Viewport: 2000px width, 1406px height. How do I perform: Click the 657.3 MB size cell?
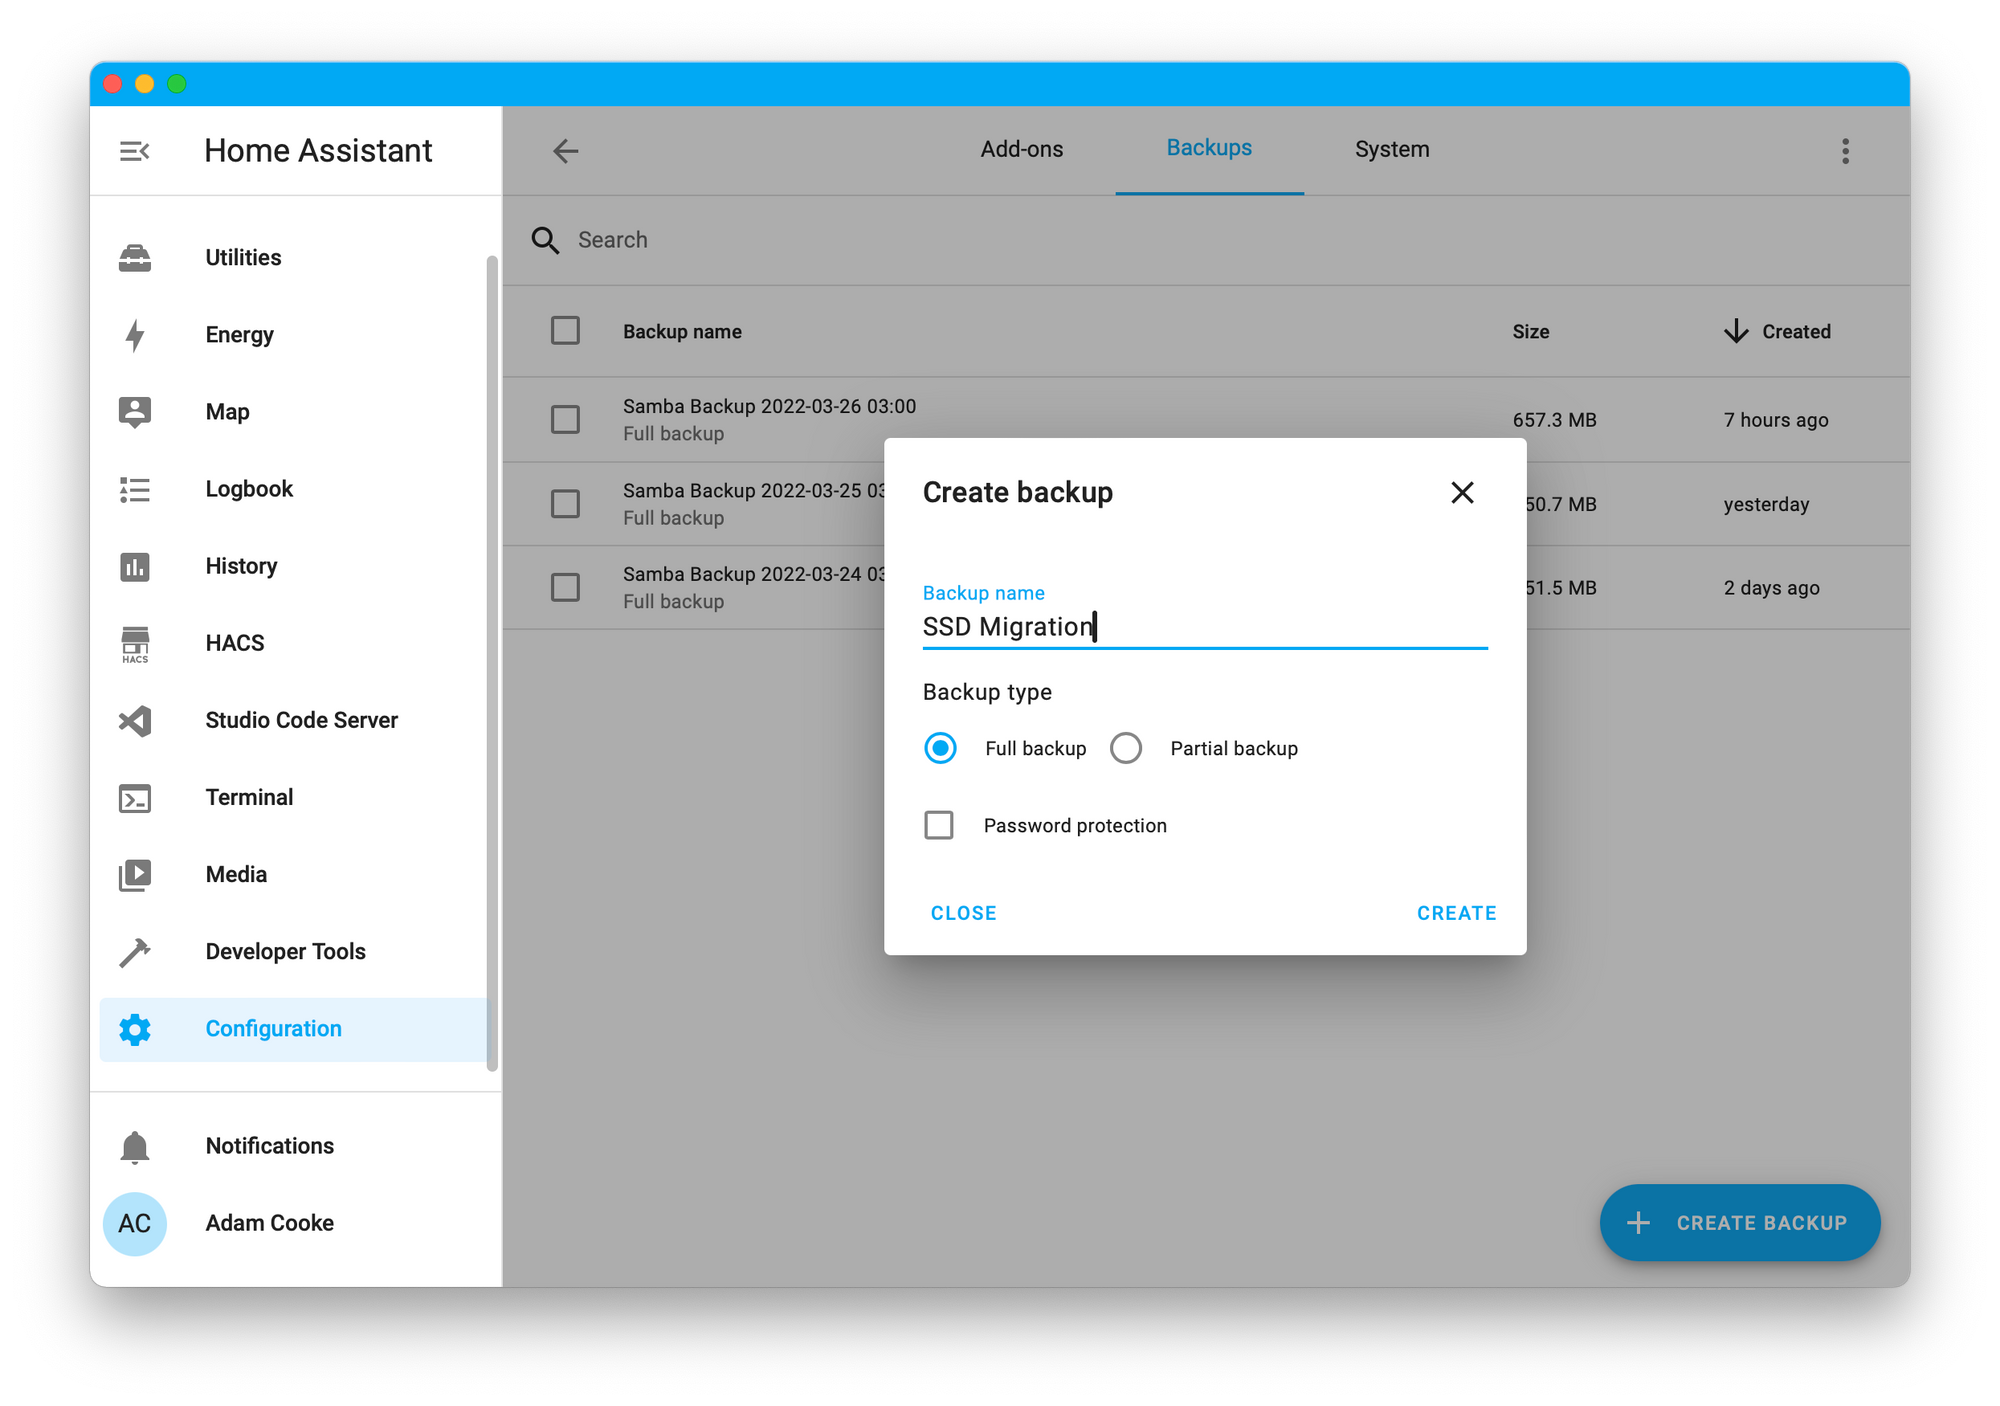[x=1554, y=420]
